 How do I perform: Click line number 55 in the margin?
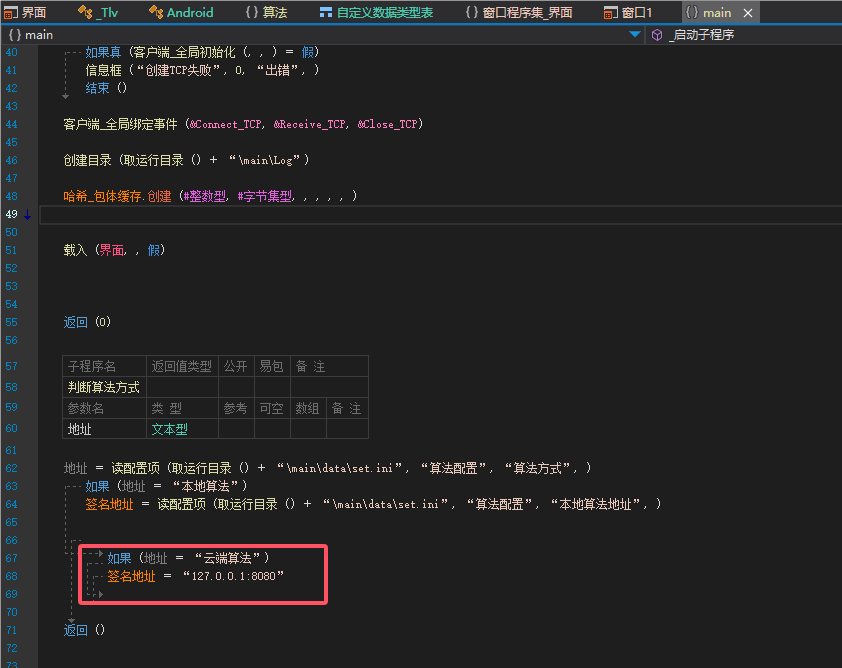[x=10, y=322]
